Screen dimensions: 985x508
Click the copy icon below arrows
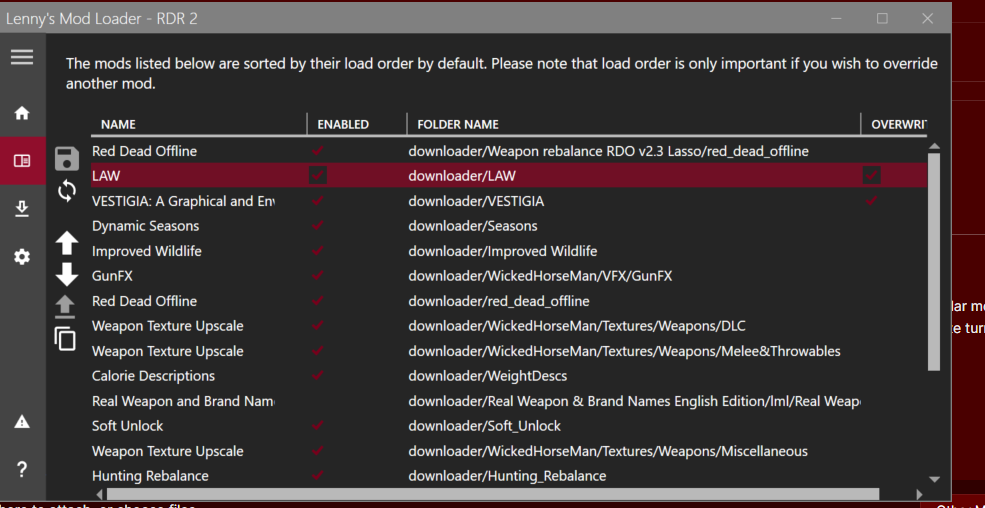(x=66, y=338)
